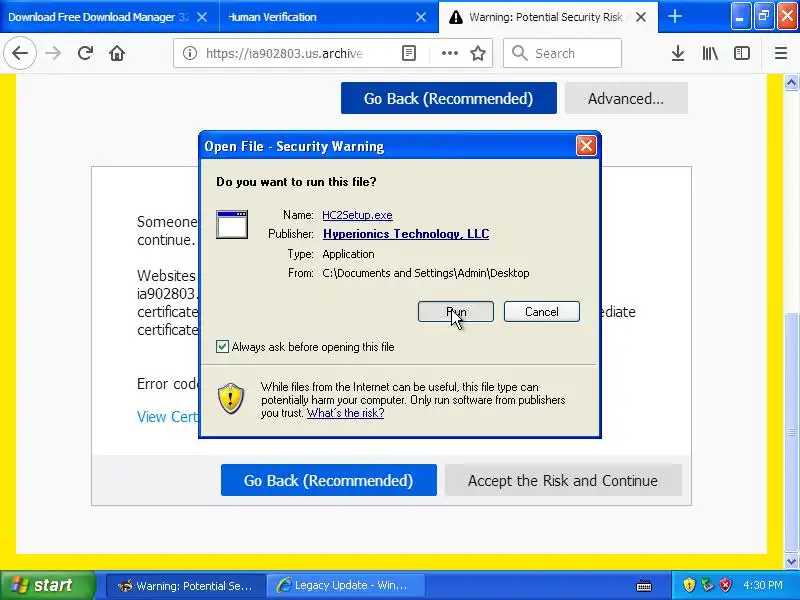Click the Do you want to run this file? text

[x=296, y=182]
